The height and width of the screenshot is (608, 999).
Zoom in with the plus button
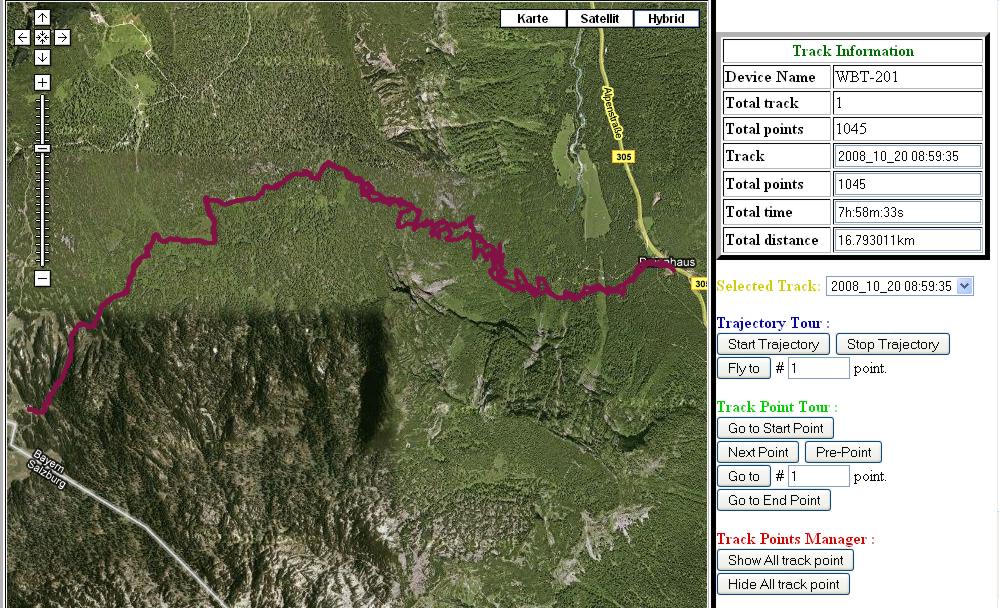42,83
